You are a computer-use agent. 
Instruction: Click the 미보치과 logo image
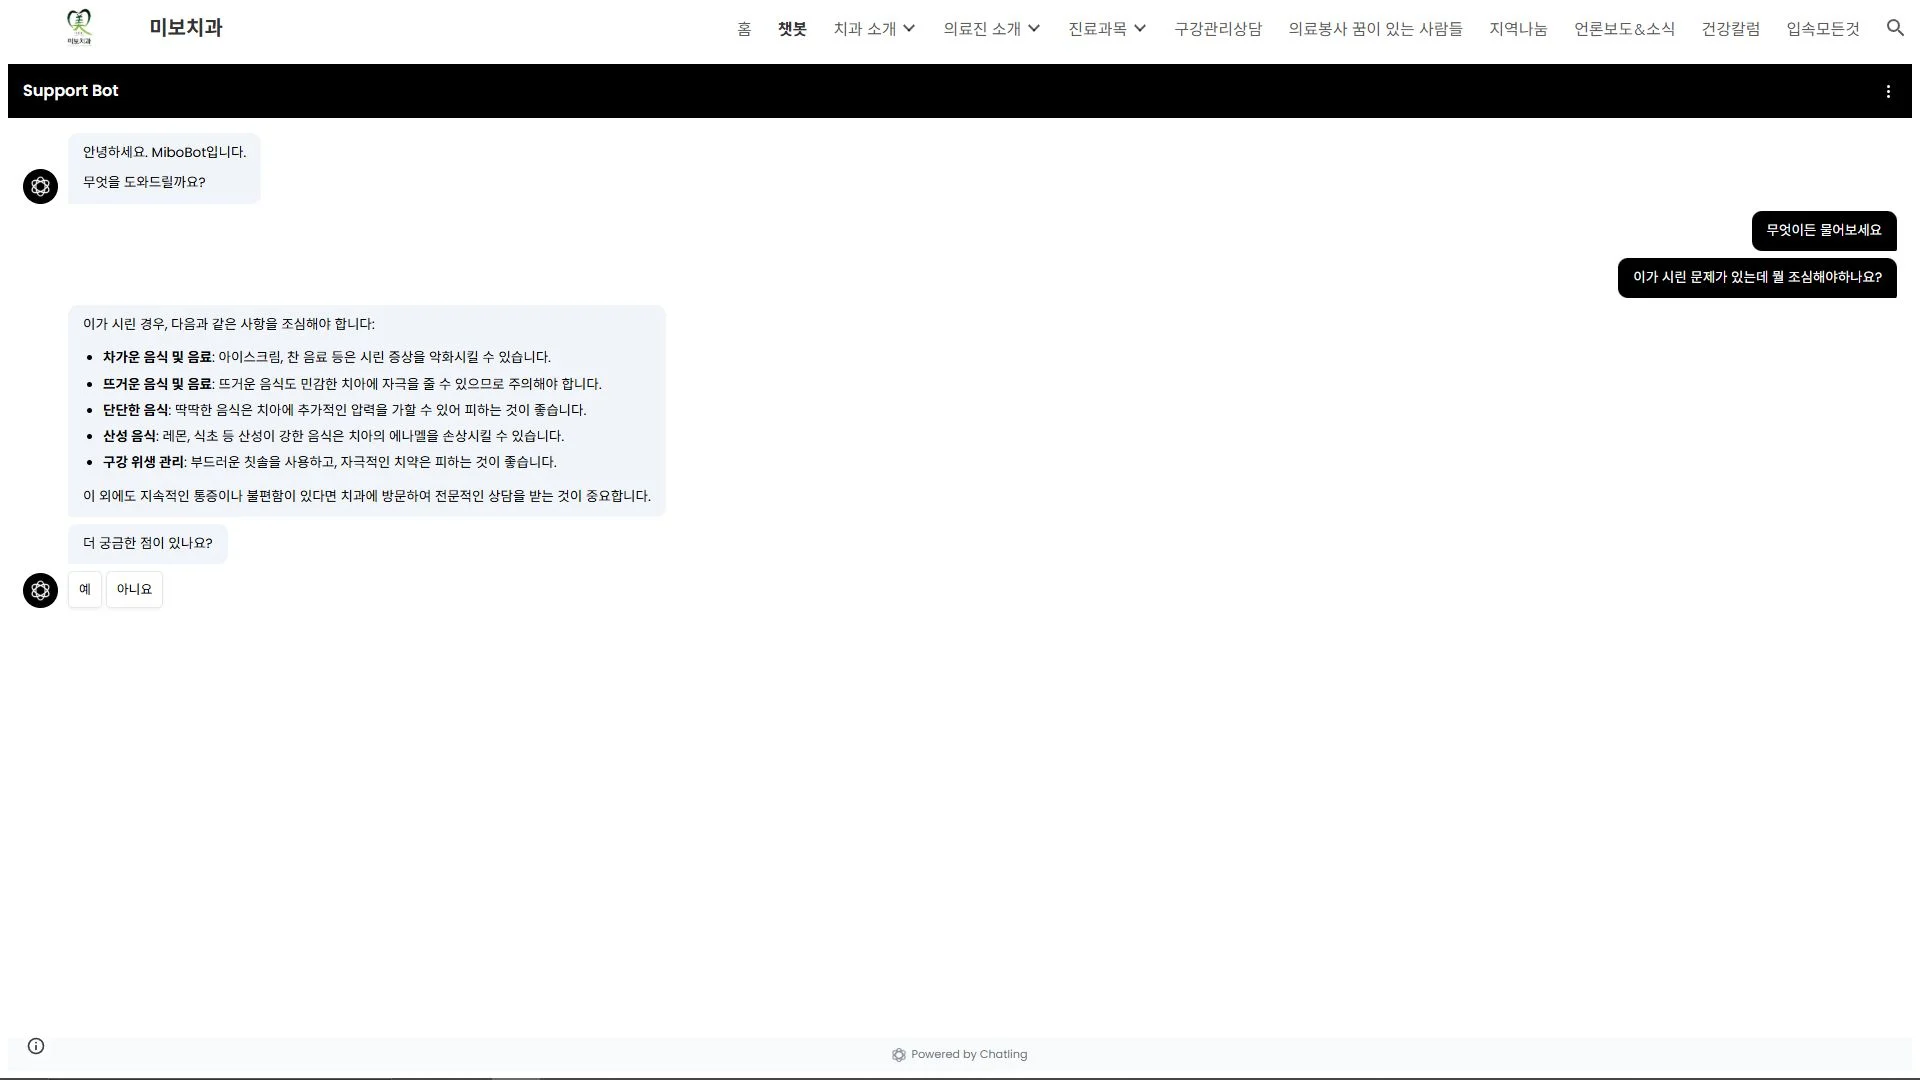point(79,27)
